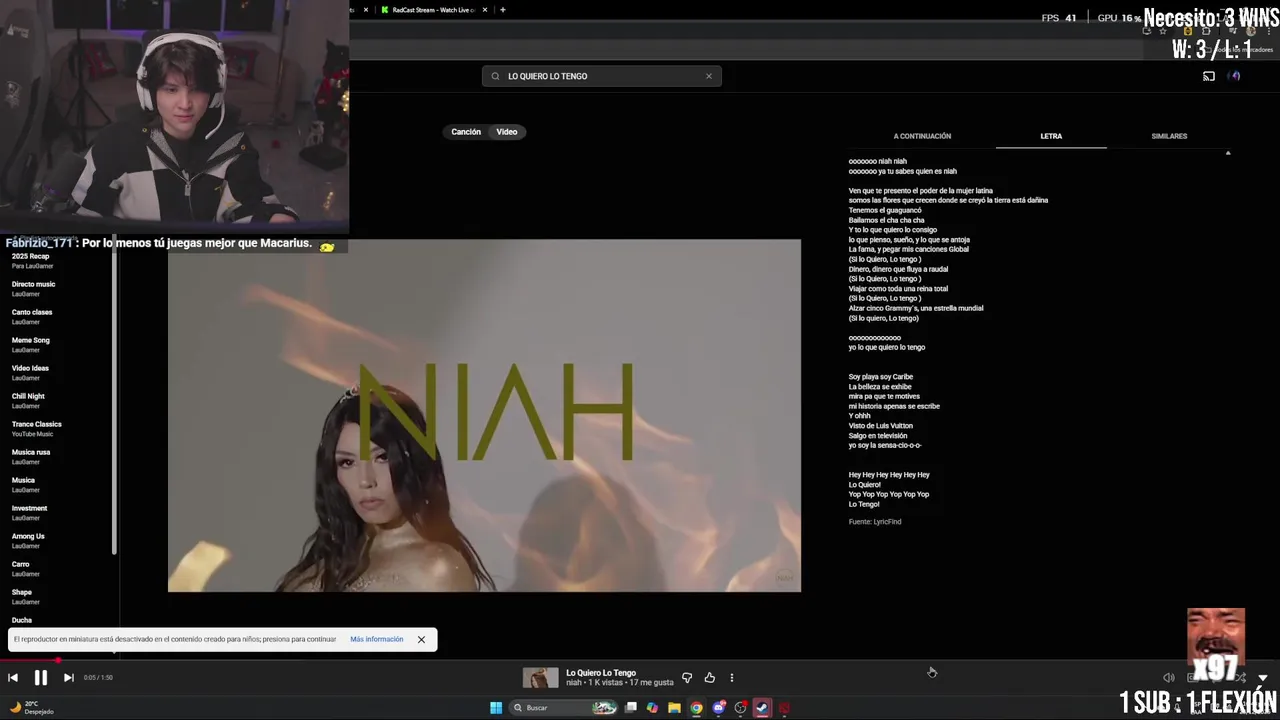Open Task View from the taskbar
Screen dimensions: 1280x720
click(631, 708)
